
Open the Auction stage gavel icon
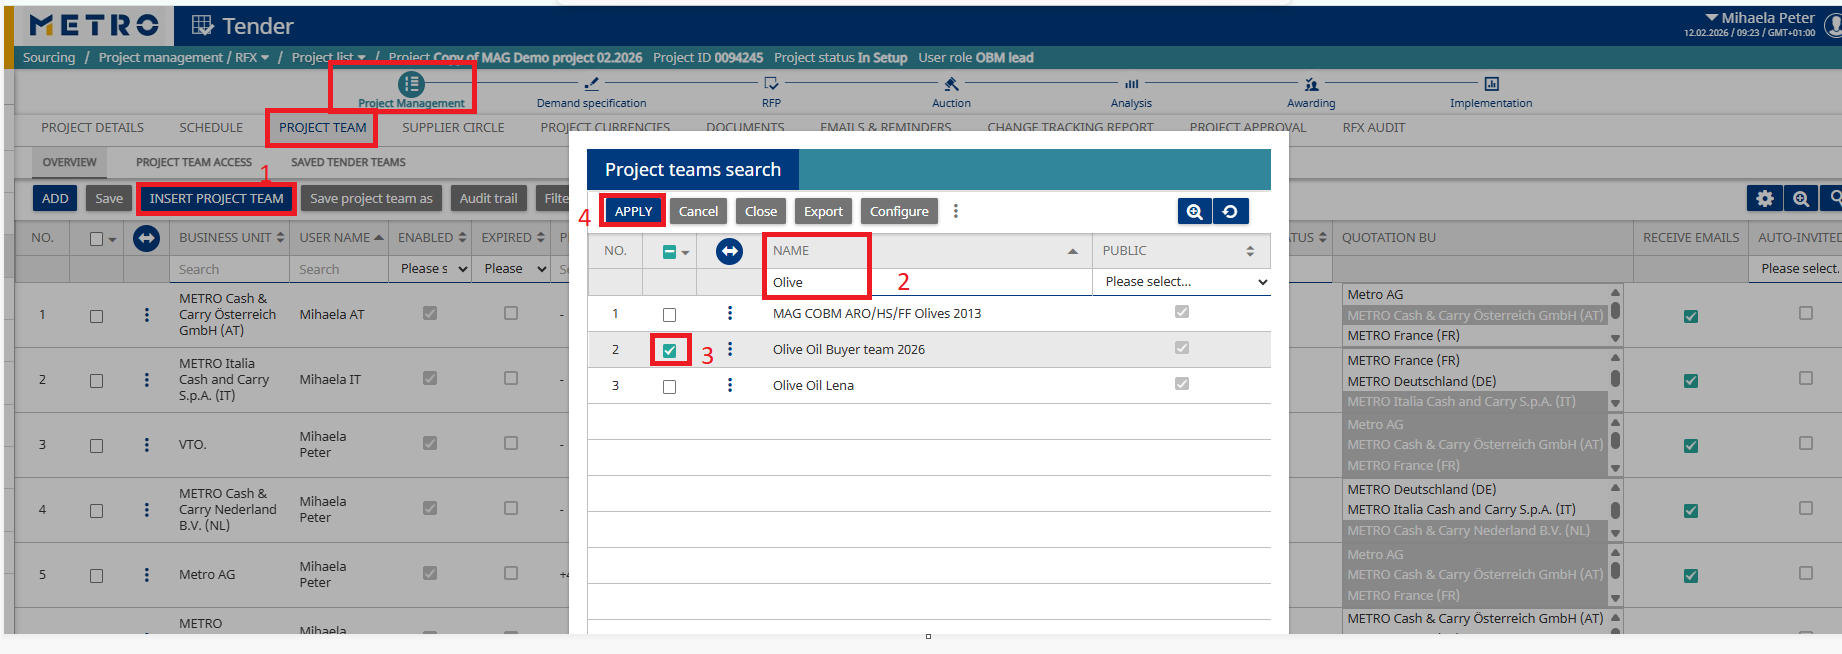point(951,84)
